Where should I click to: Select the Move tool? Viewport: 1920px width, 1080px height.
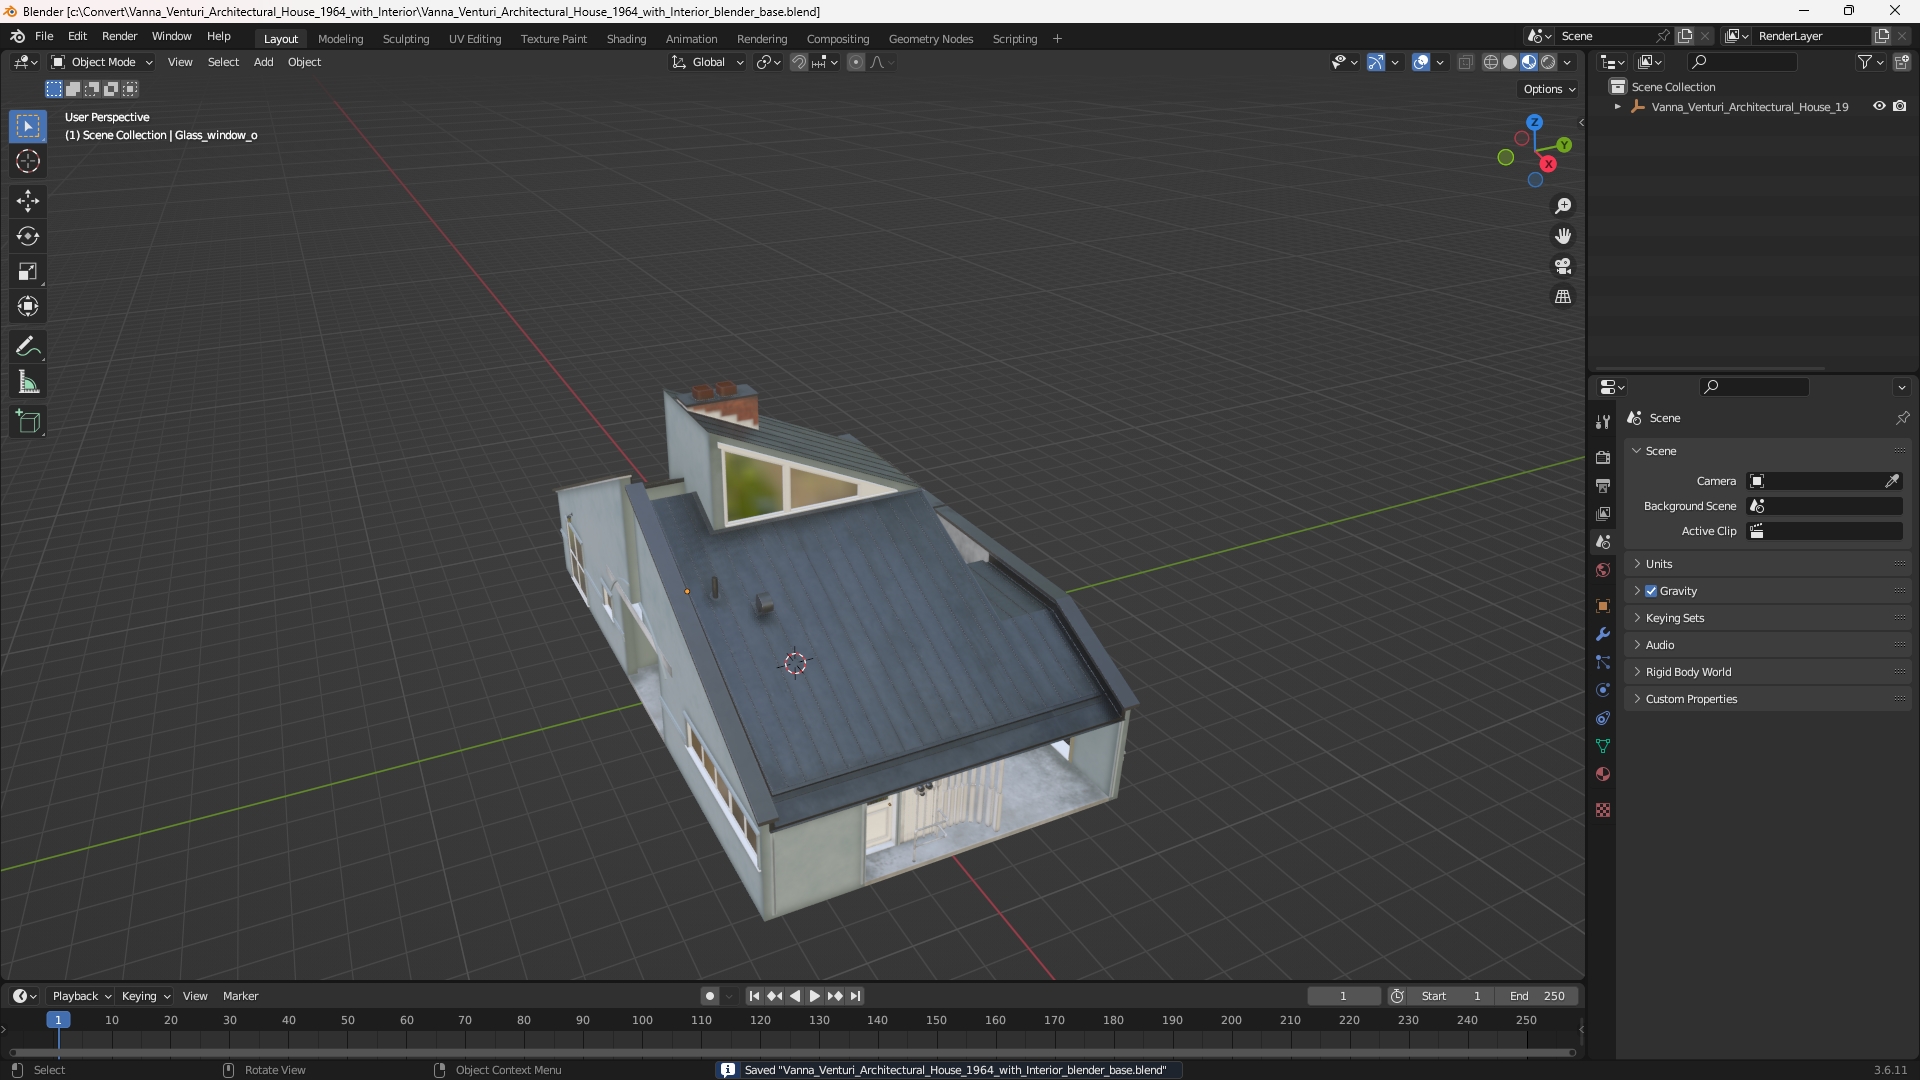(28, 201)
